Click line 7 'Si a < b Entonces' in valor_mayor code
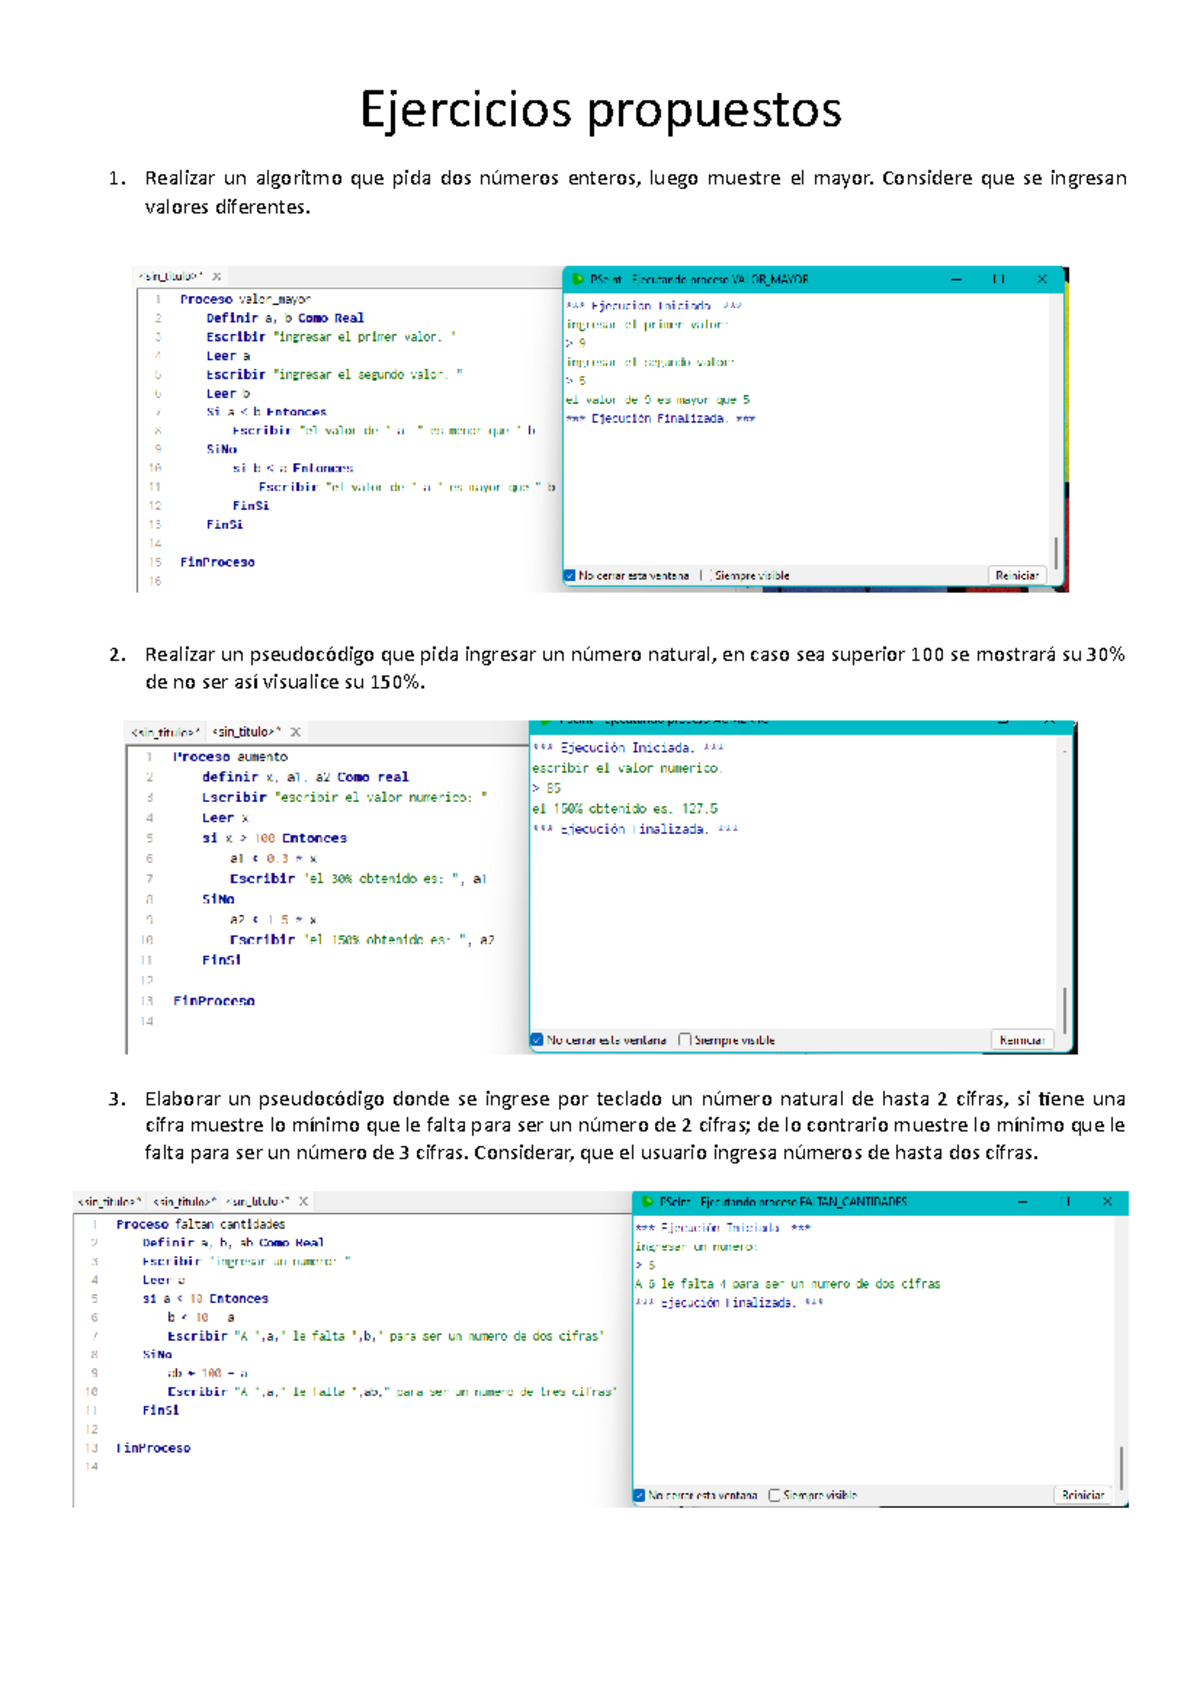The height and width of the screenshot is (1698, 1200). tap(266, 412)
